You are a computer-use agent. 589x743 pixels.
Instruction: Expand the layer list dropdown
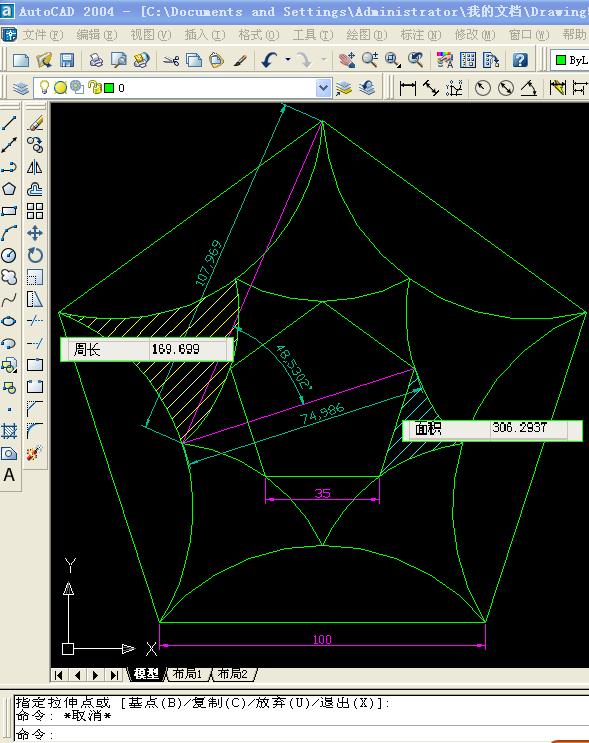click(323, 88)
